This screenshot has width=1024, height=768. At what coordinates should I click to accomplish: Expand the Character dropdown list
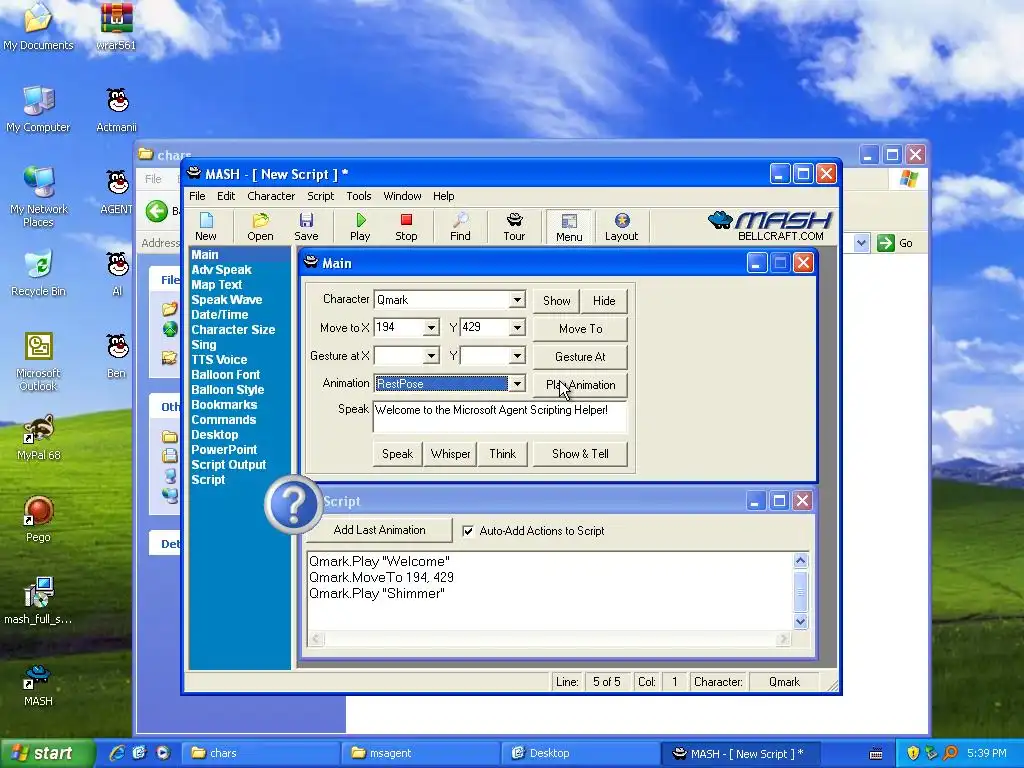click(x=517, y=300)
